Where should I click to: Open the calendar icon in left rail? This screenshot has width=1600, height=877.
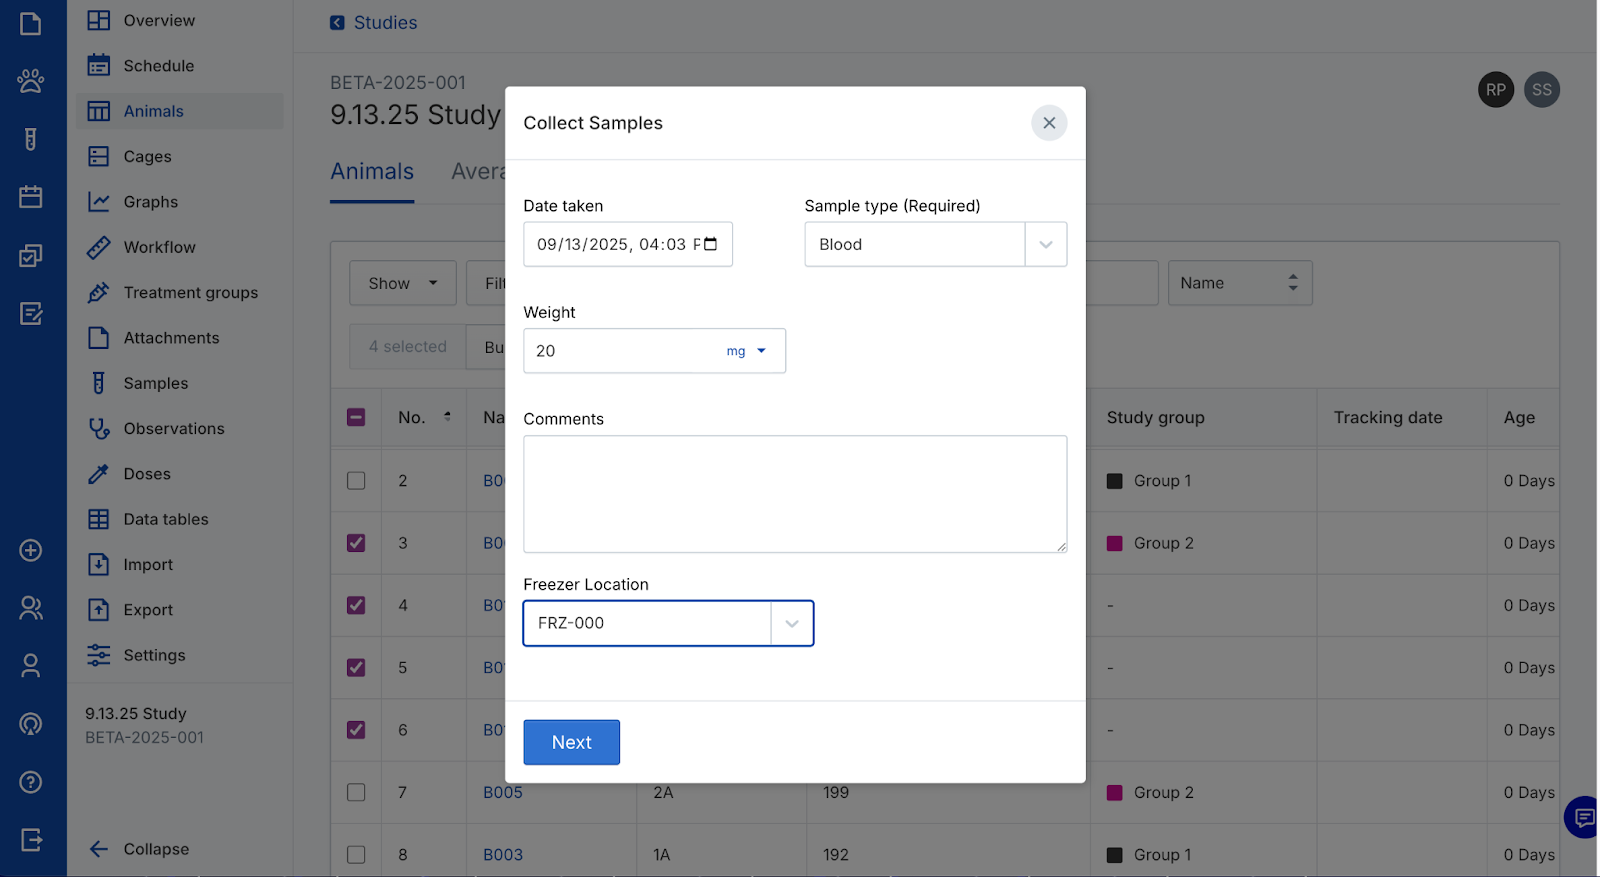coord(31,197)
